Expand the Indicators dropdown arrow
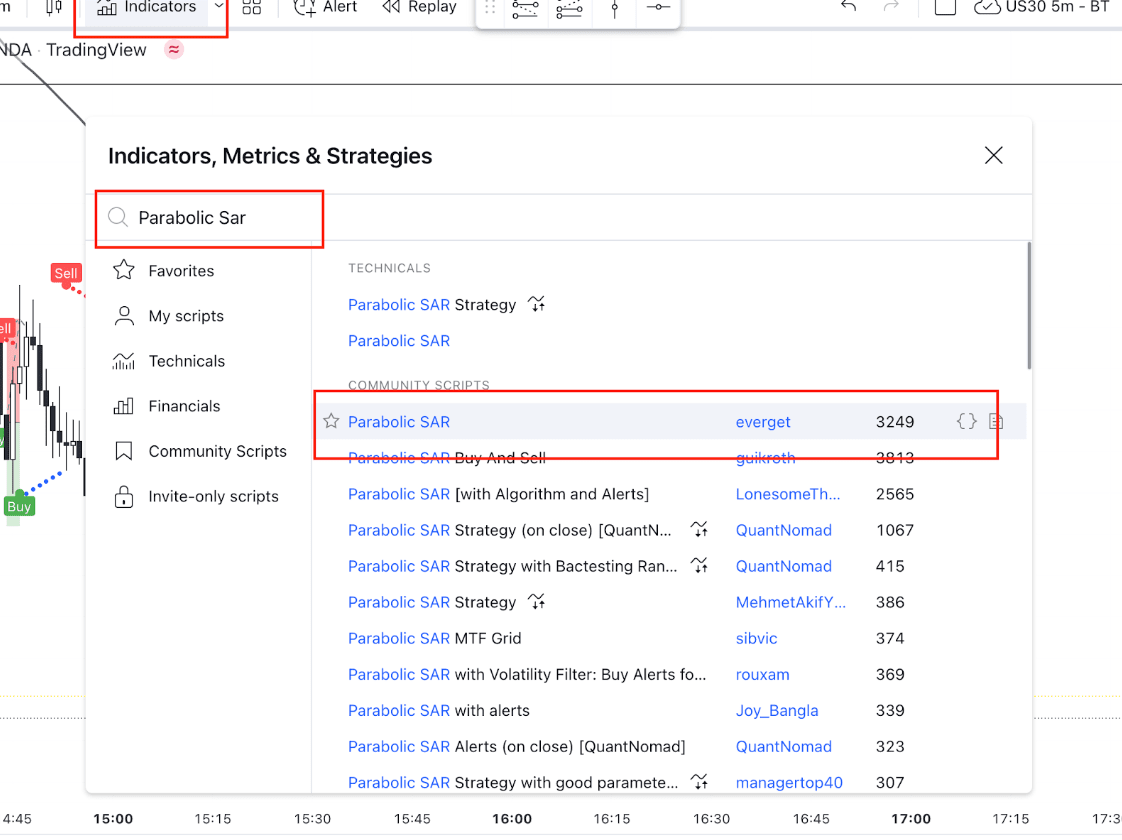The width and height of the screenshot is (1122, 840). tap(219, 6)
